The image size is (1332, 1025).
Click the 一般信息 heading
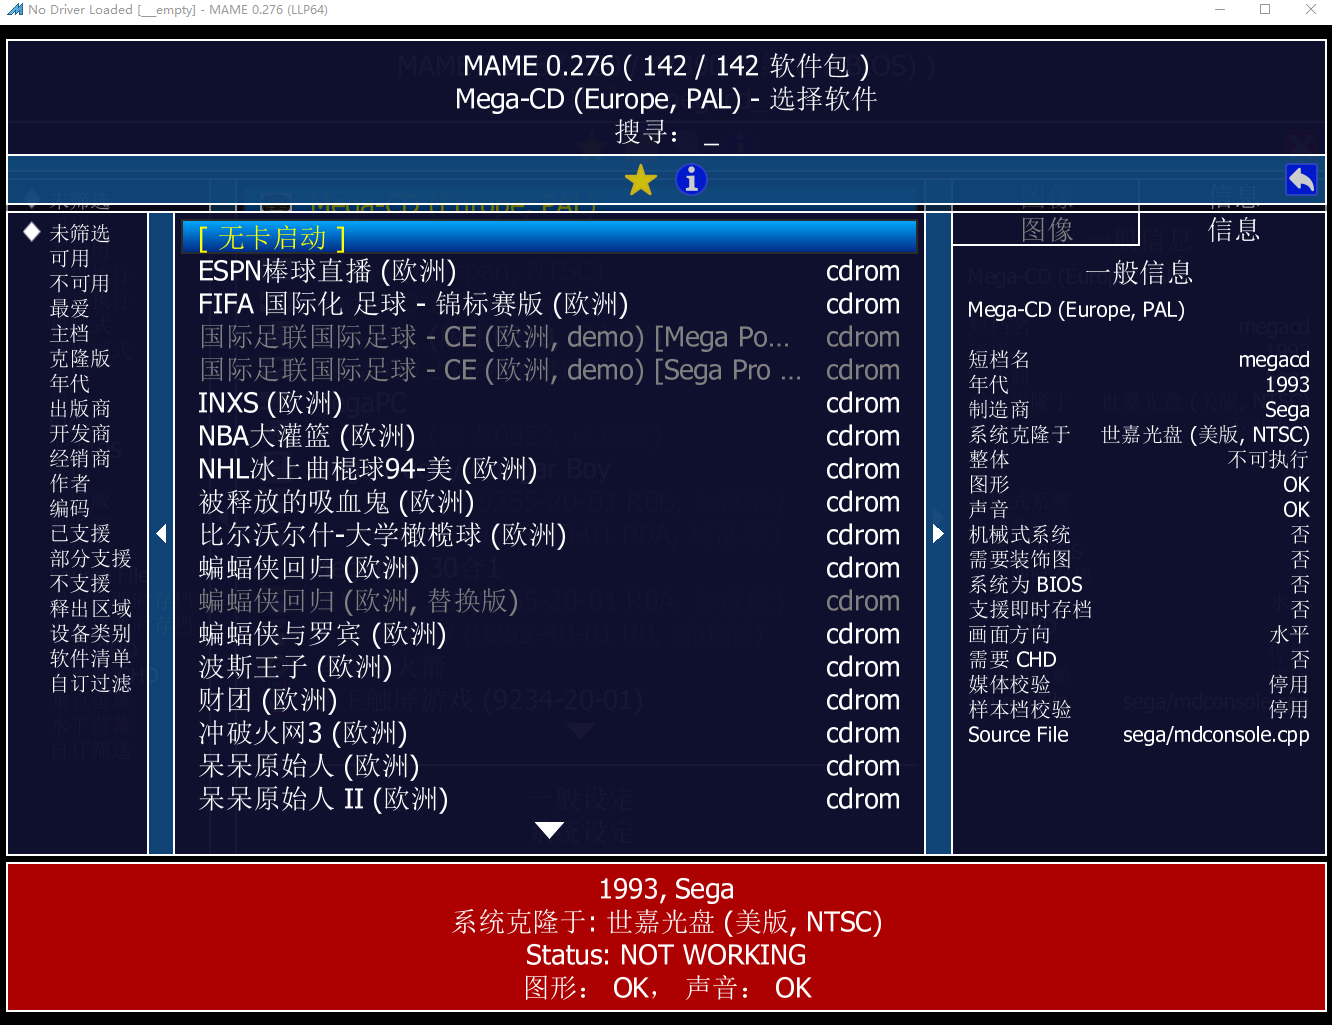[1139, 272]
